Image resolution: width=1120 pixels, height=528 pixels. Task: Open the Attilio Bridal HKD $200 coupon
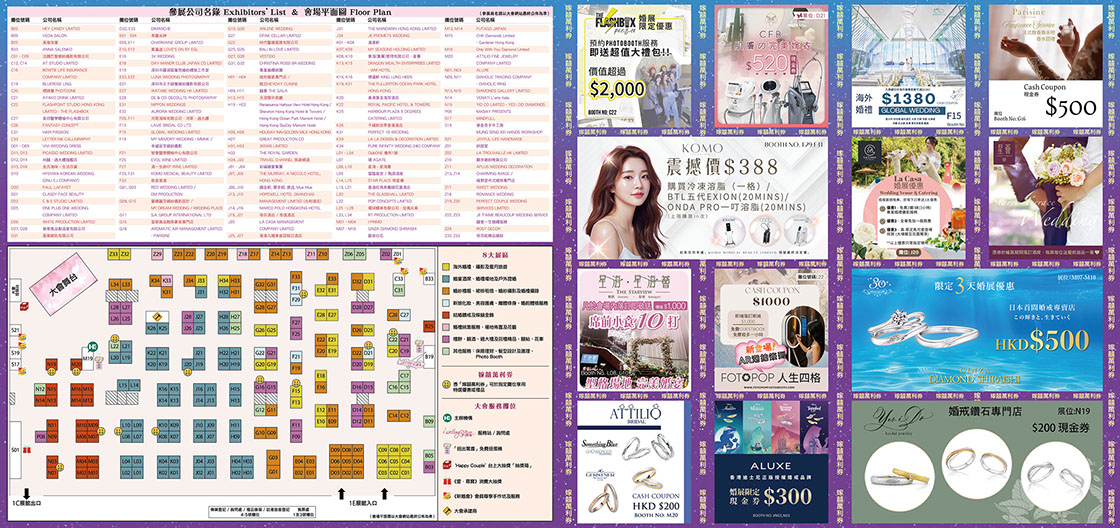[x=634, y=462]
